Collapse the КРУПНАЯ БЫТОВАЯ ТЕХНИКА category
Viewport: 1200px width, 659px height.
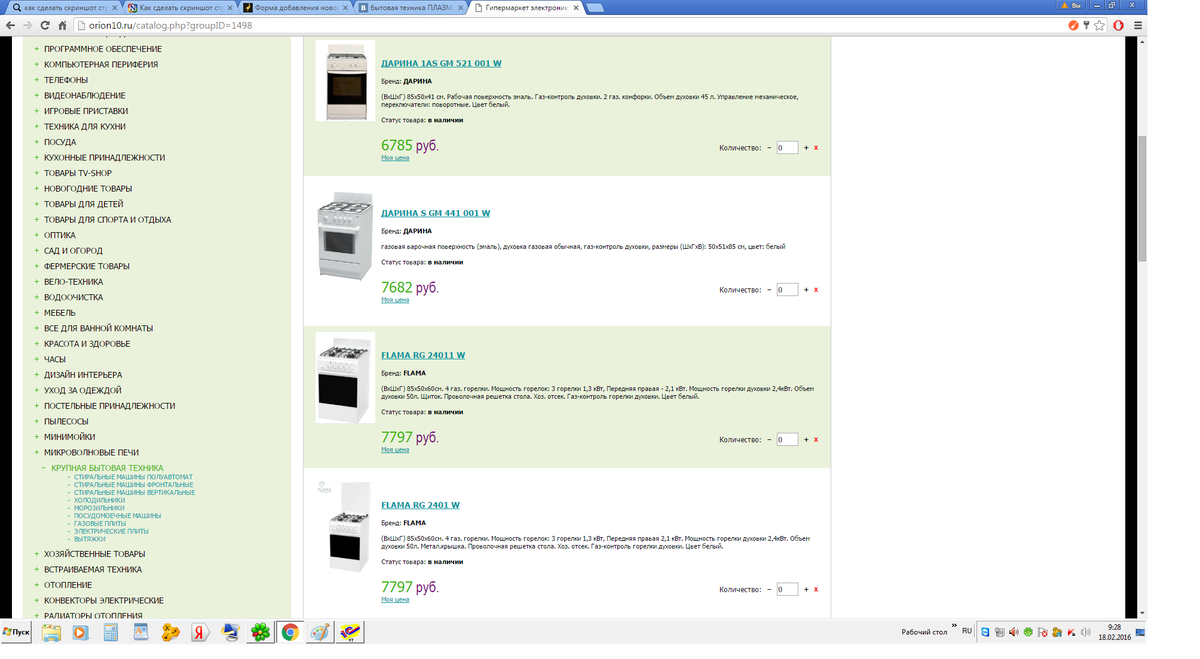point(44,468)
